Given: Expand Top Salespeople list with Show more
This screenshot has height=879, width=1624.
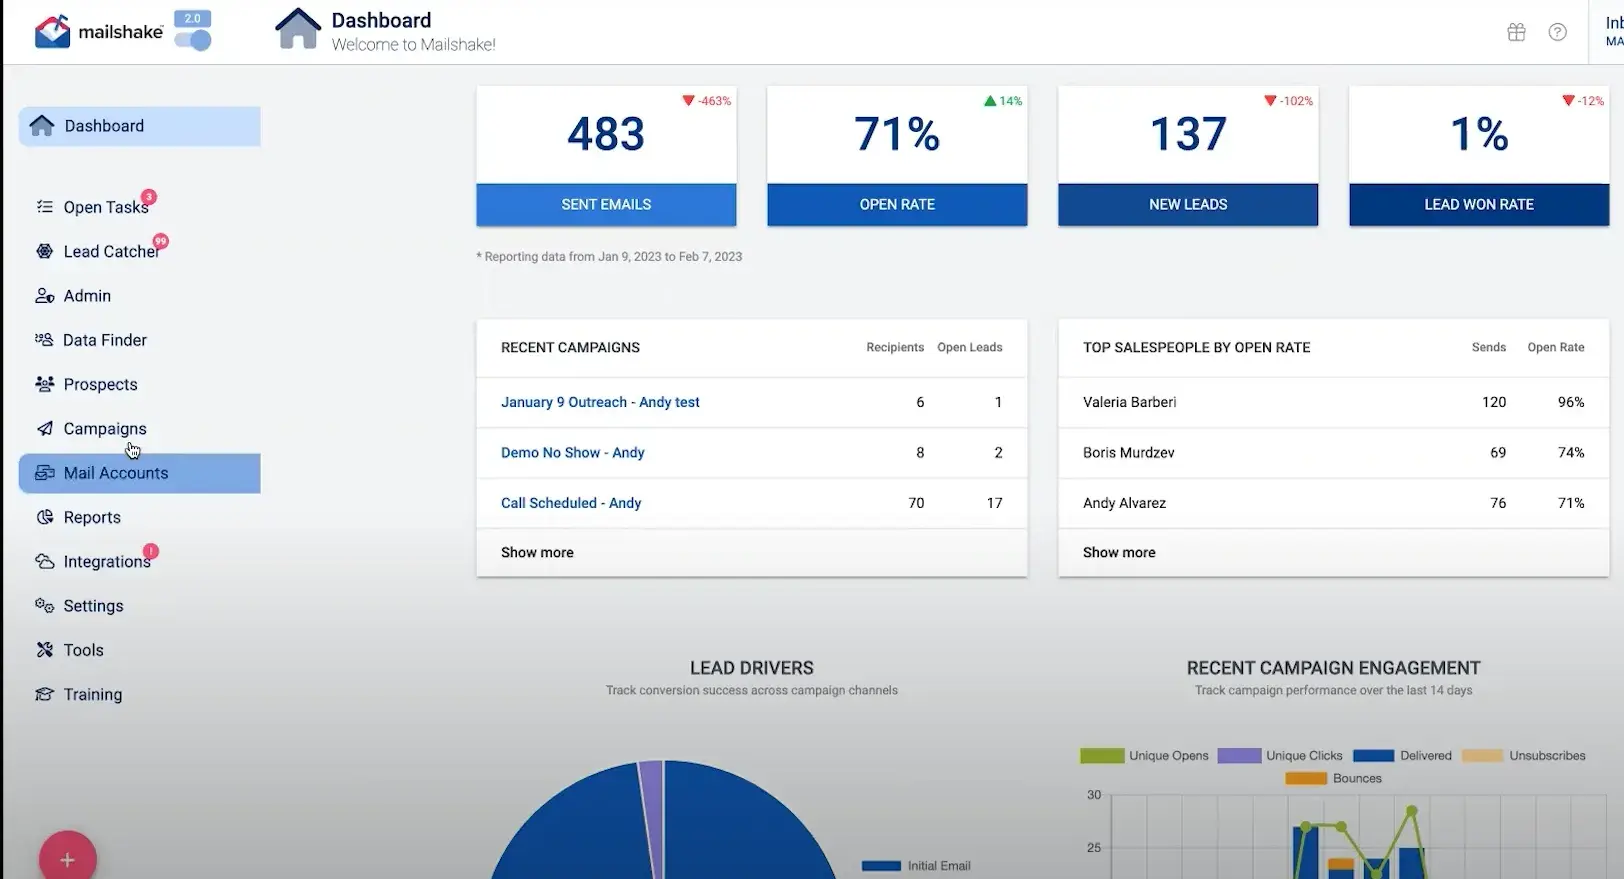Looking at the screenshot, I should [1118, 553].
